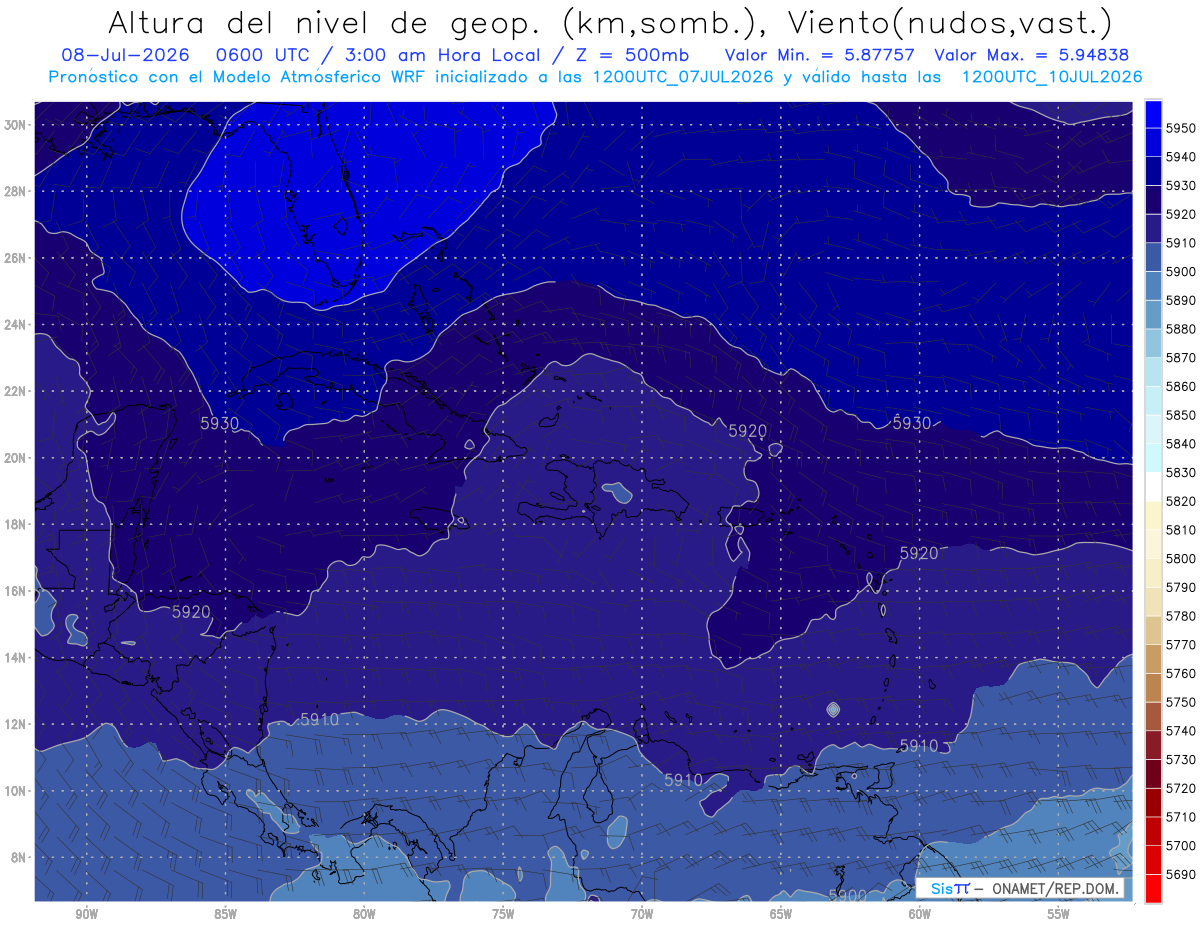Viewport: 1200px width, 927px height.
Task: Click the legend swatch between 5940 and 5950
Action: pyautogui.click(x=1153, y=143)
